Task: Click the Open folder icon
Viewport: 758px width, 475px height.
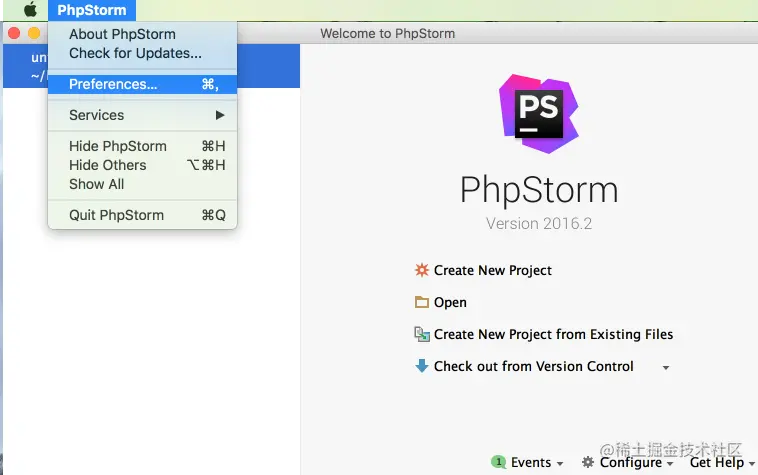Action: click(x=422, y=302)
